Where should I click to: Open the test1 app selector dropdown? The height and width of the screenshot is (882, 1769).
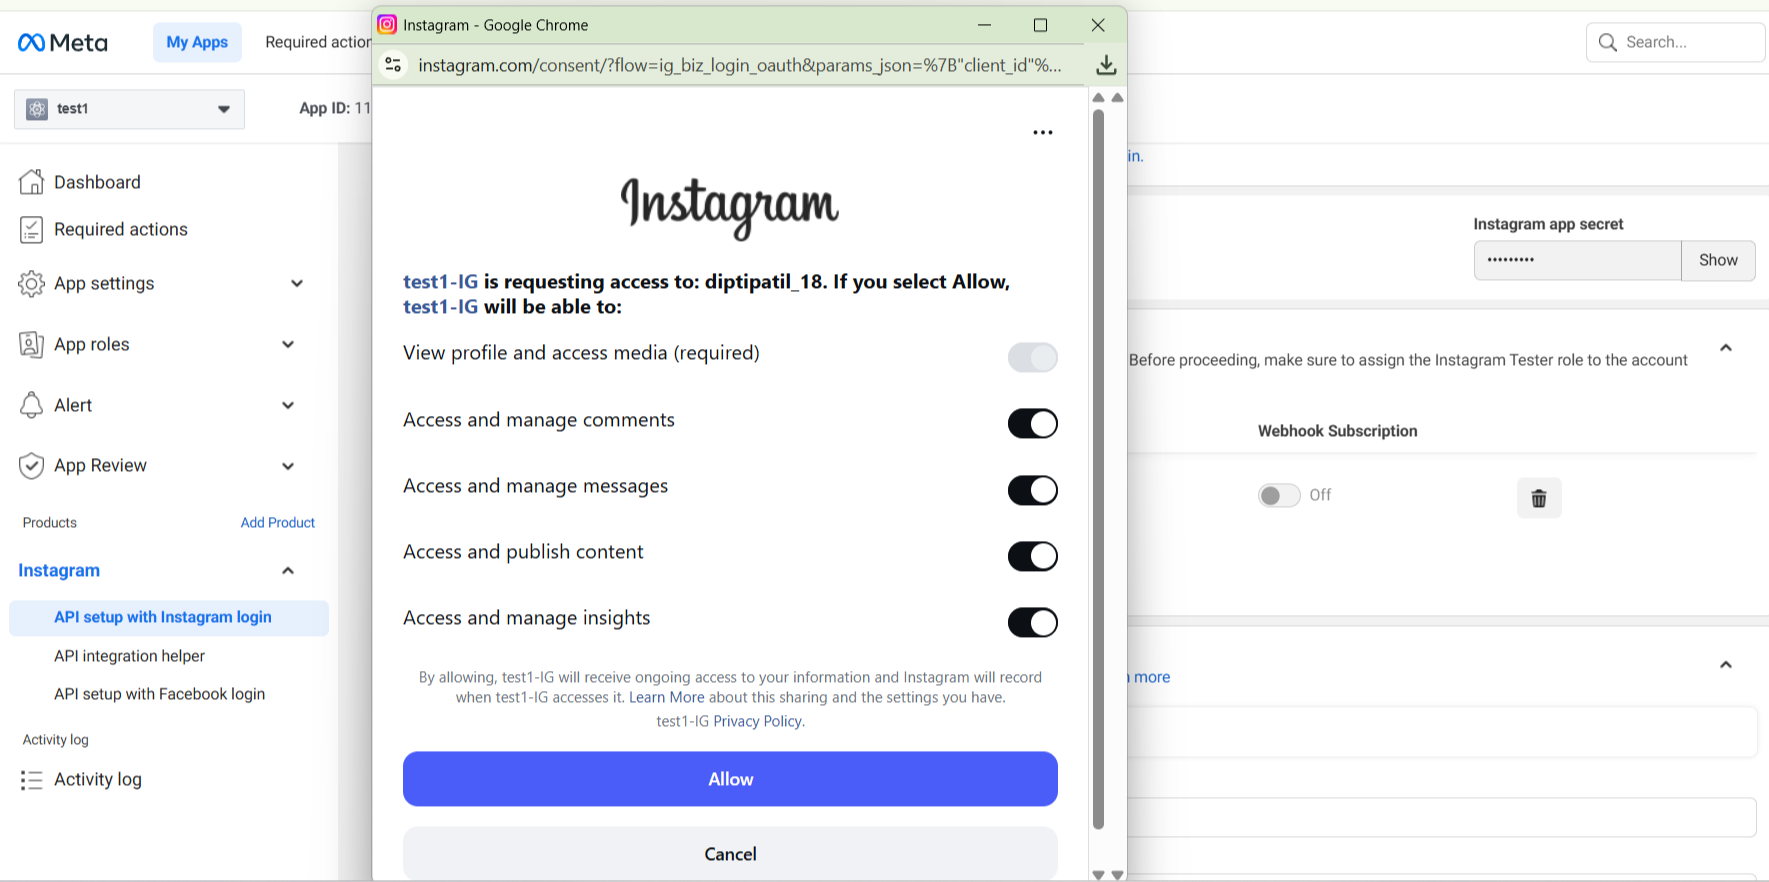click(129, 109)
